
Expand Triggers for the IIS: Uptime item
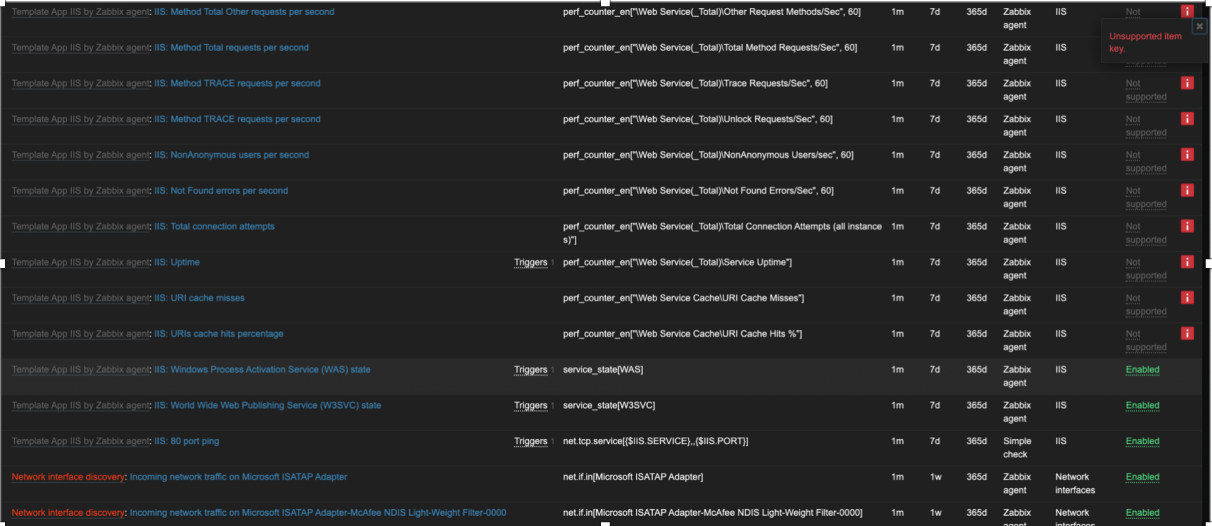(x=530, y=263)
